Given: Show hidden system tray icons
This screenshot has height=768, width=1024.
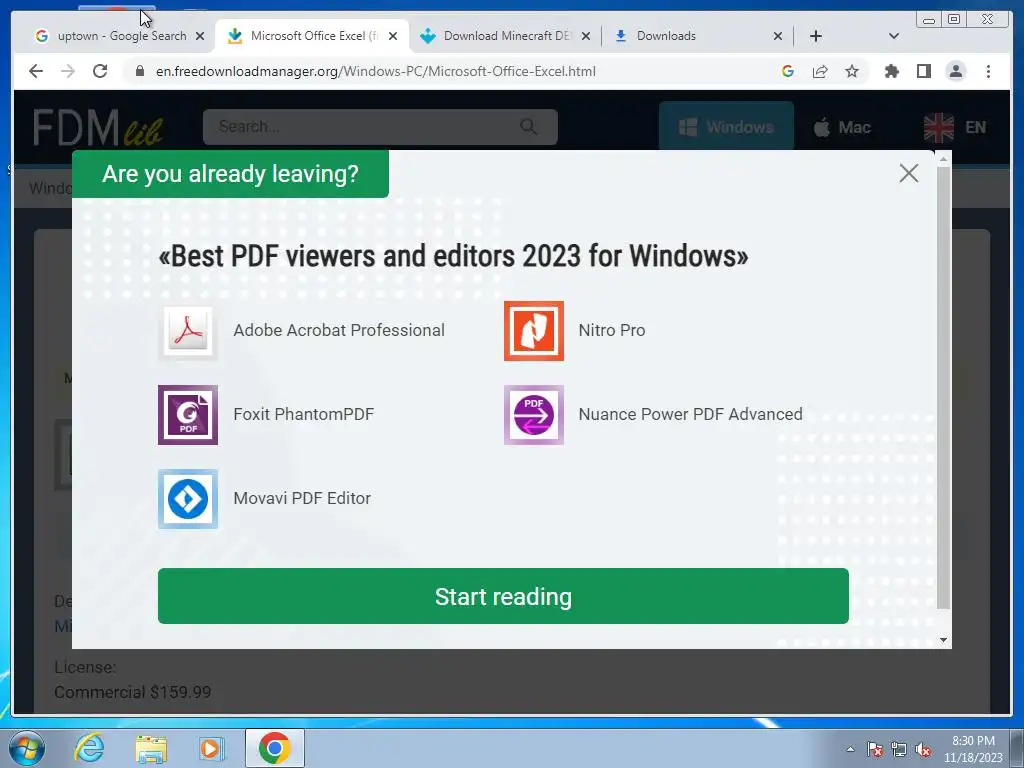Looking at the screenshot, I should coord(850,749).
